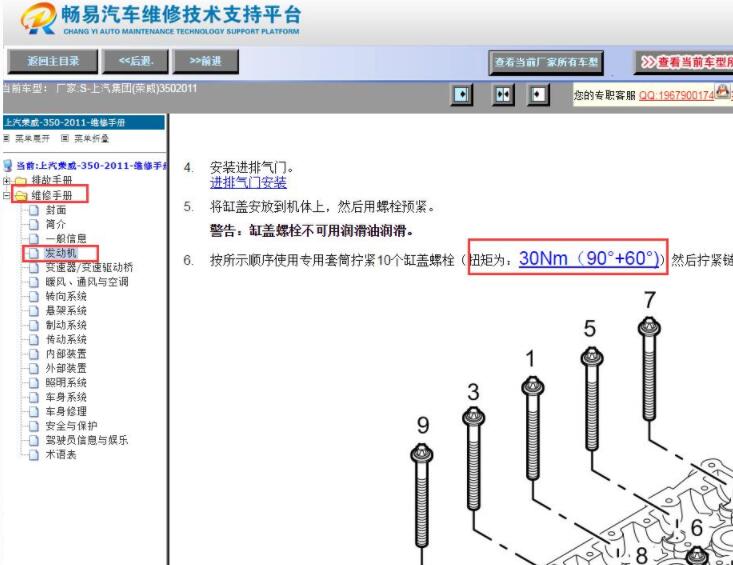Open the 驾驶员信息与娱乐 tree item
This screenshot has width=733, height=565.
coord(86,440)
